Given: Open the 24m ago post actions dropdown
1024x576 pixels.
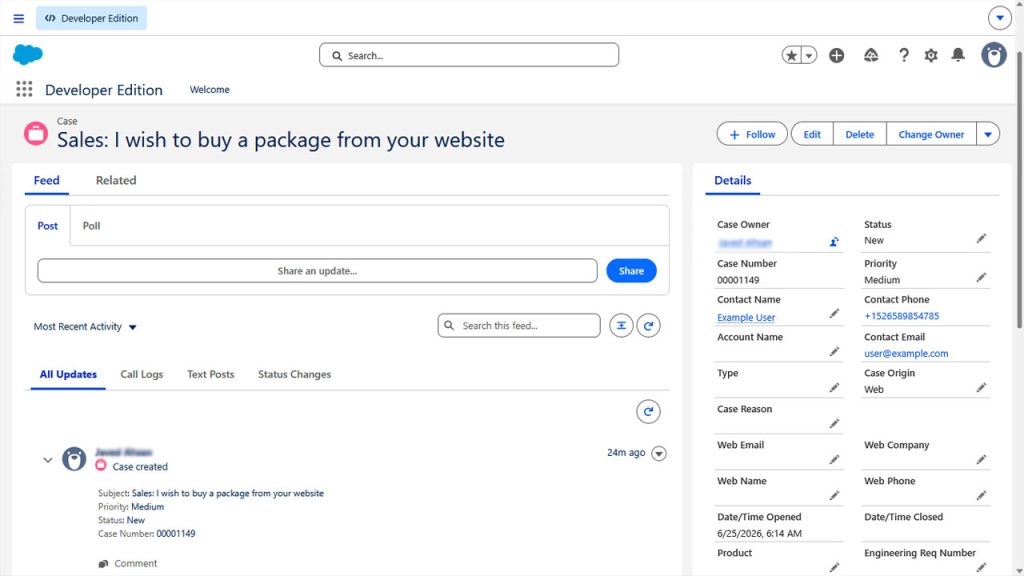Looking at the screenshot, I should [659, 453].
